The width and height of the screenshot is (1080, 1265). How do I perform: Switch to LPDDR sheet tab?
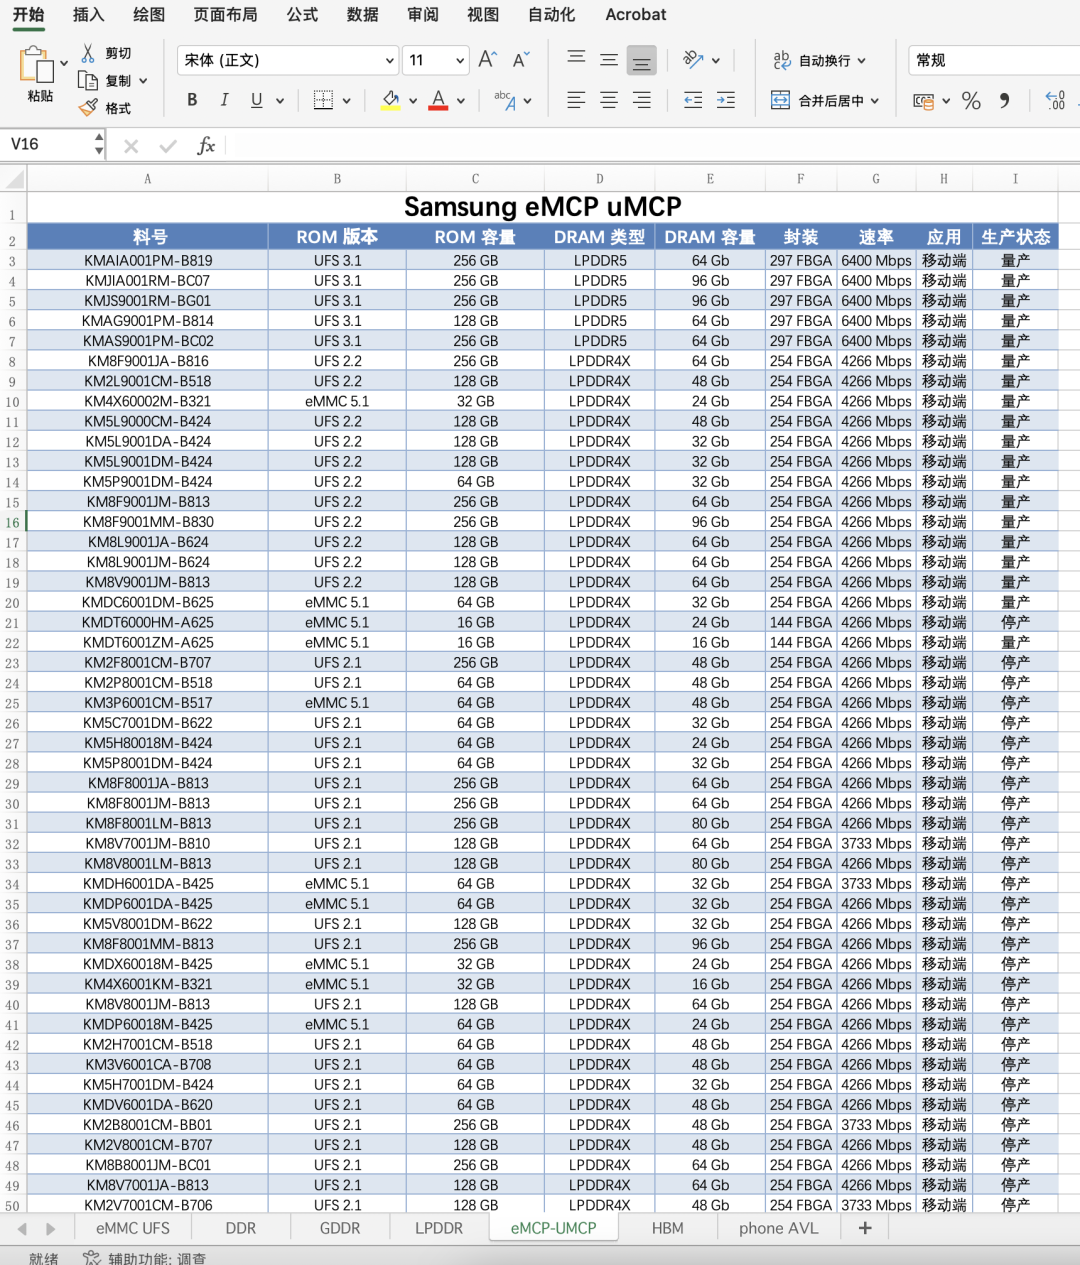[x=439, y=1228]
